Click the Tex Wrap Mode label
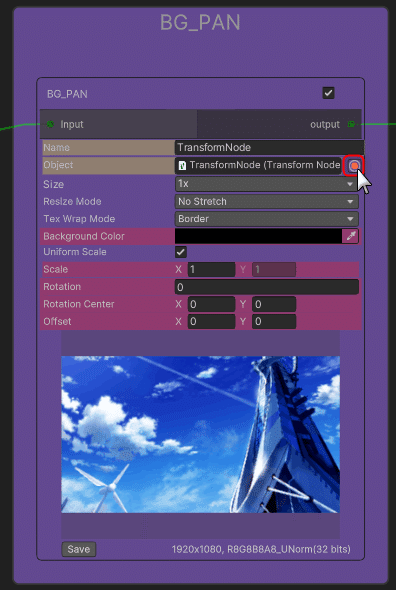 tap(79, 219)
